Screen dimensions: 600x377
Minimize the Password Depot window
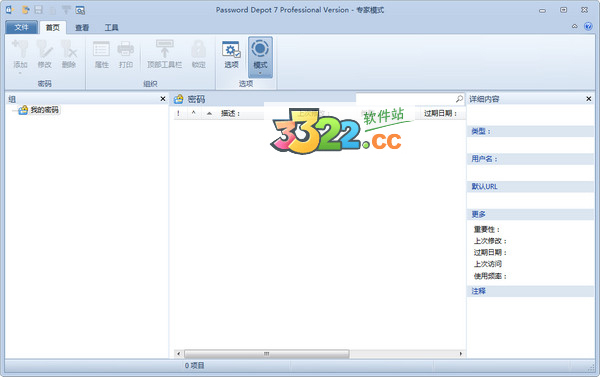(542, 10)
